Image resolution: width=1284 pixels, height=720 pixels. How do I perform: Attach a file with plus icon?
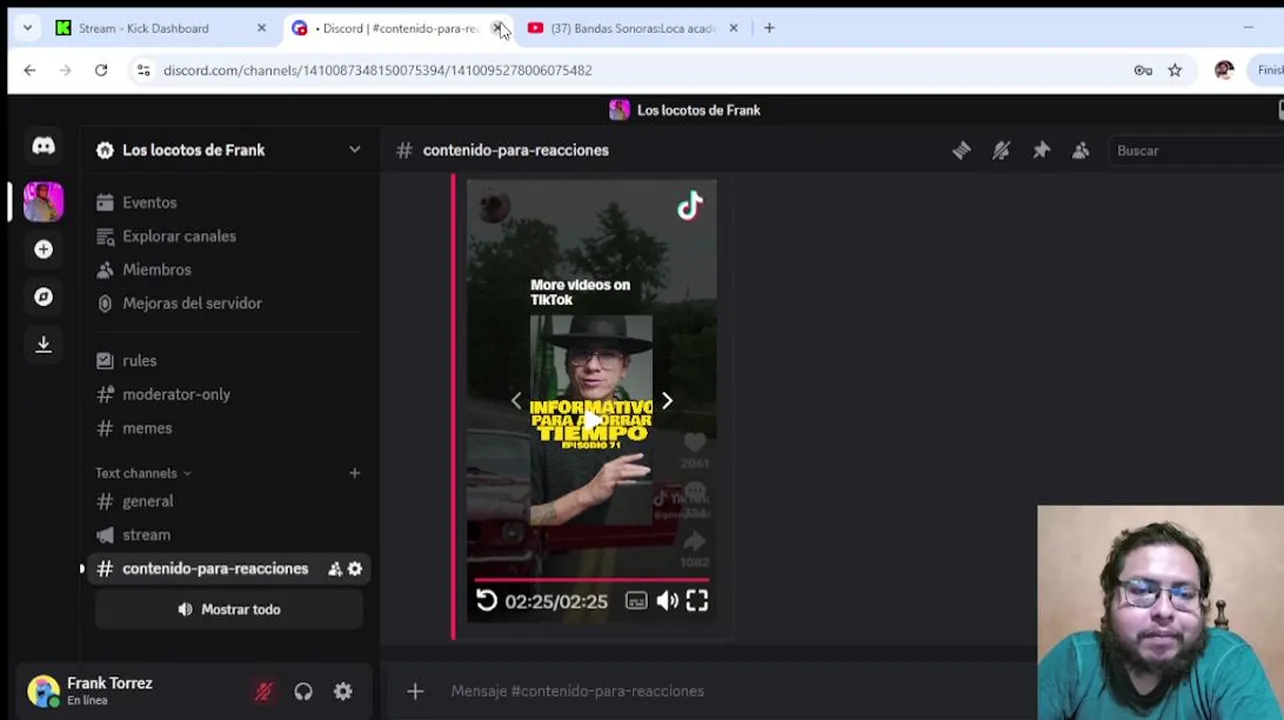pos(415,691)
